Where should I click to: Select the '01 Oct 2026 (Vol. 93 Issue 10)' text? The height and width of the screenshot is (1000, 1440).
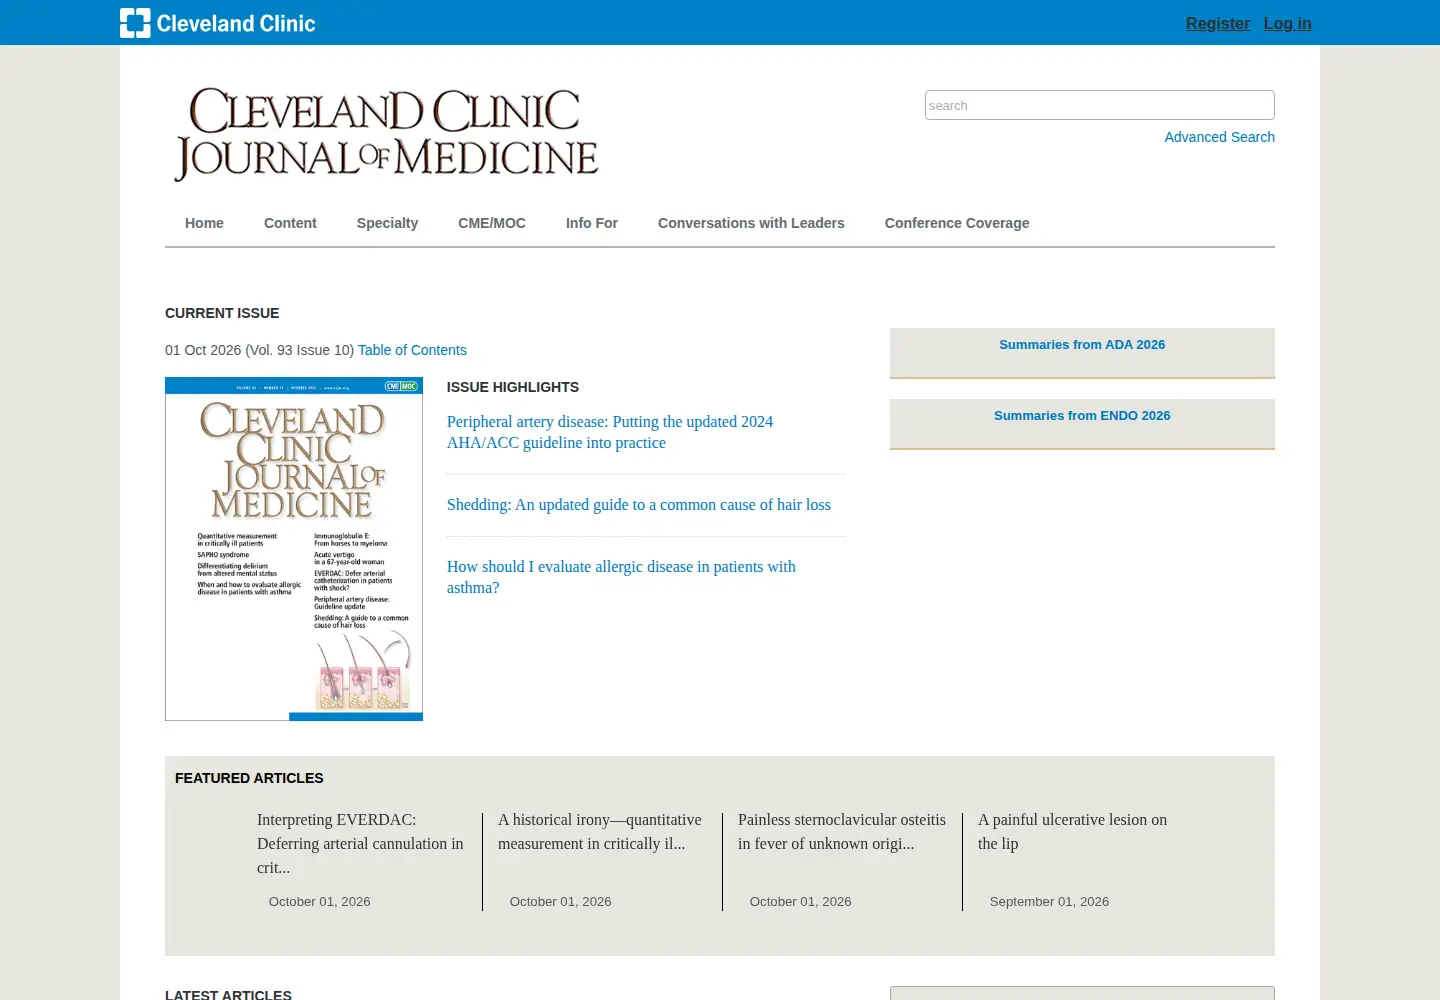coord(259,350)
